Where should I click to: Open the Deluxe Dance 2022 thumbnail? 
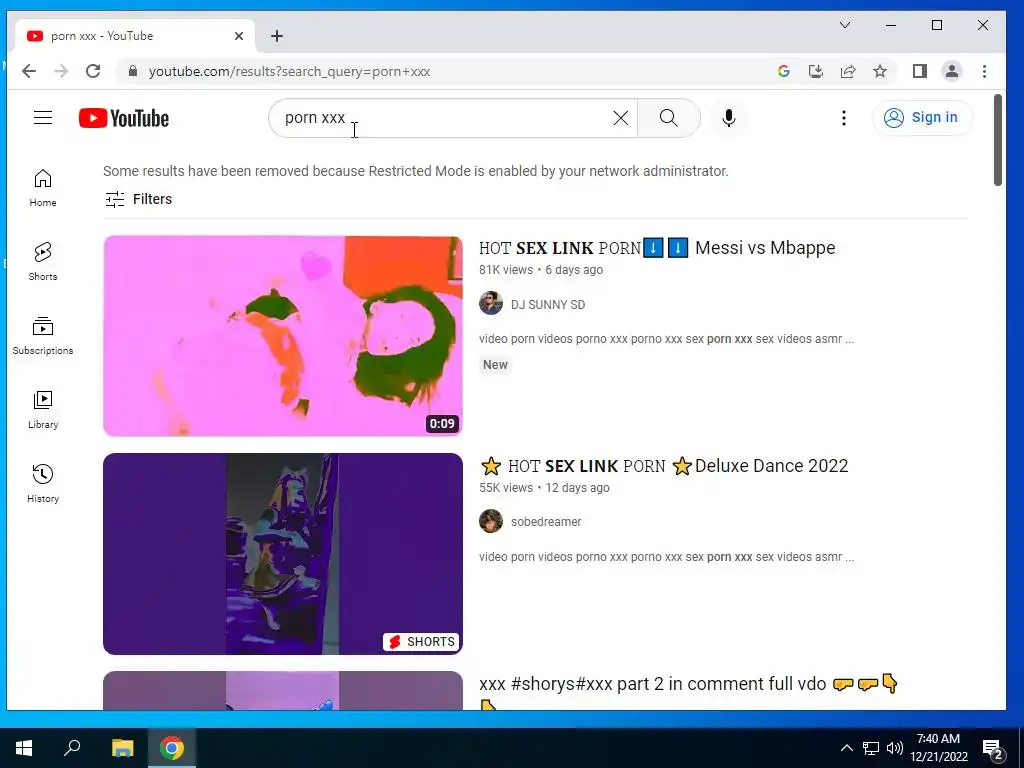coord(283,554)
